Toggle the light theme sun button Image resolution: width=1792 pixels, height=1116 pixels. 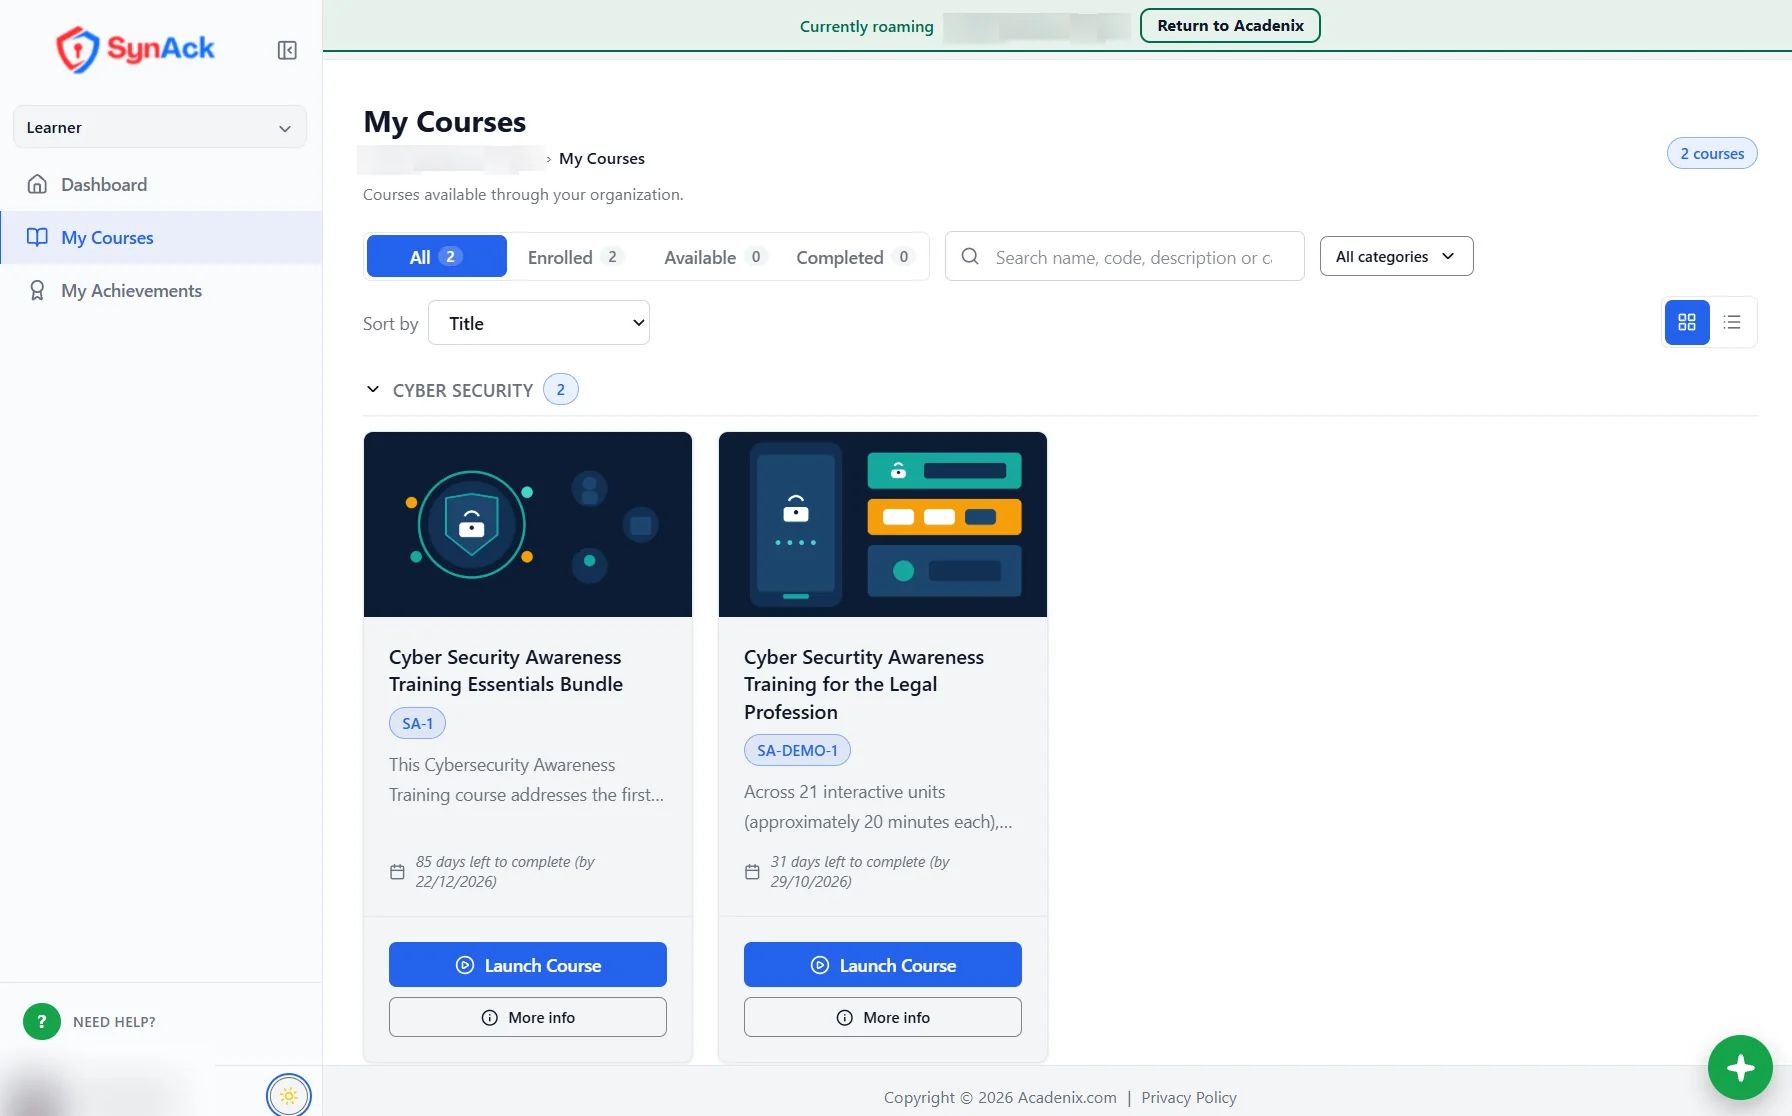tap(289, 1095)
